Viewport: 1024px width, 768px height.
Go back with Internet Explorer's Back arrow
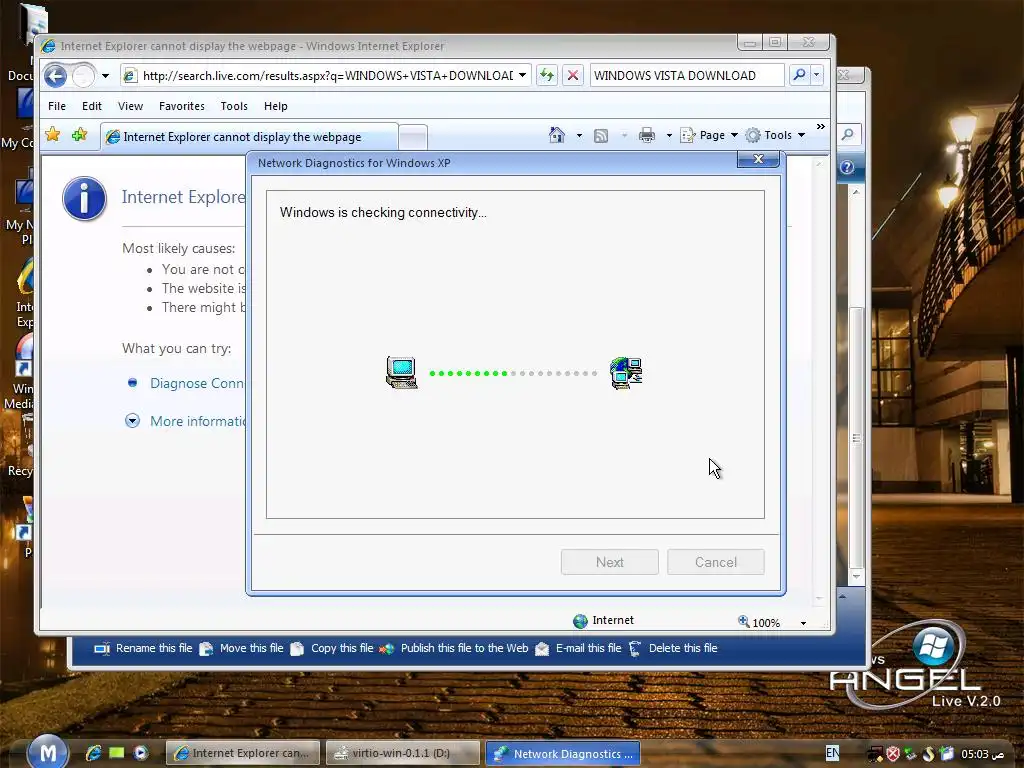point(56,76)
